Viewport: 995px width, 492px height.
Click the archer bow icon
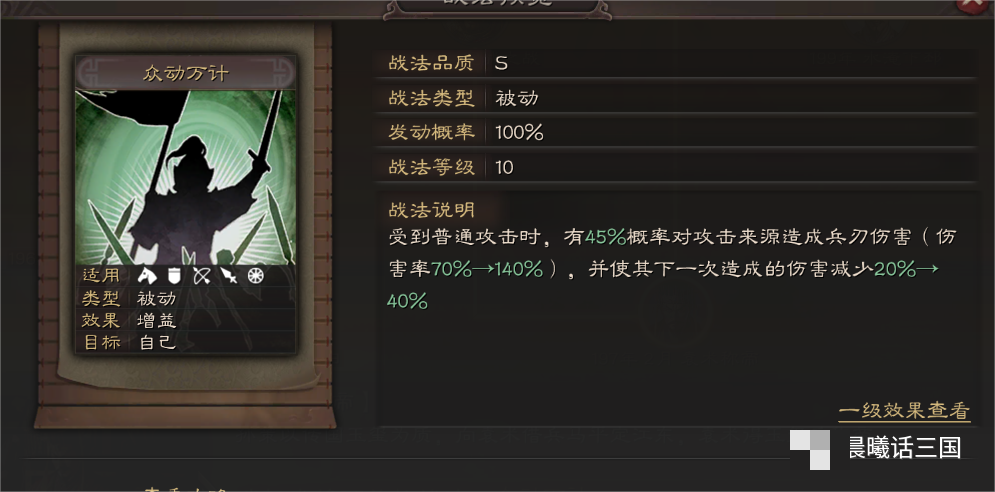[202, 276]
